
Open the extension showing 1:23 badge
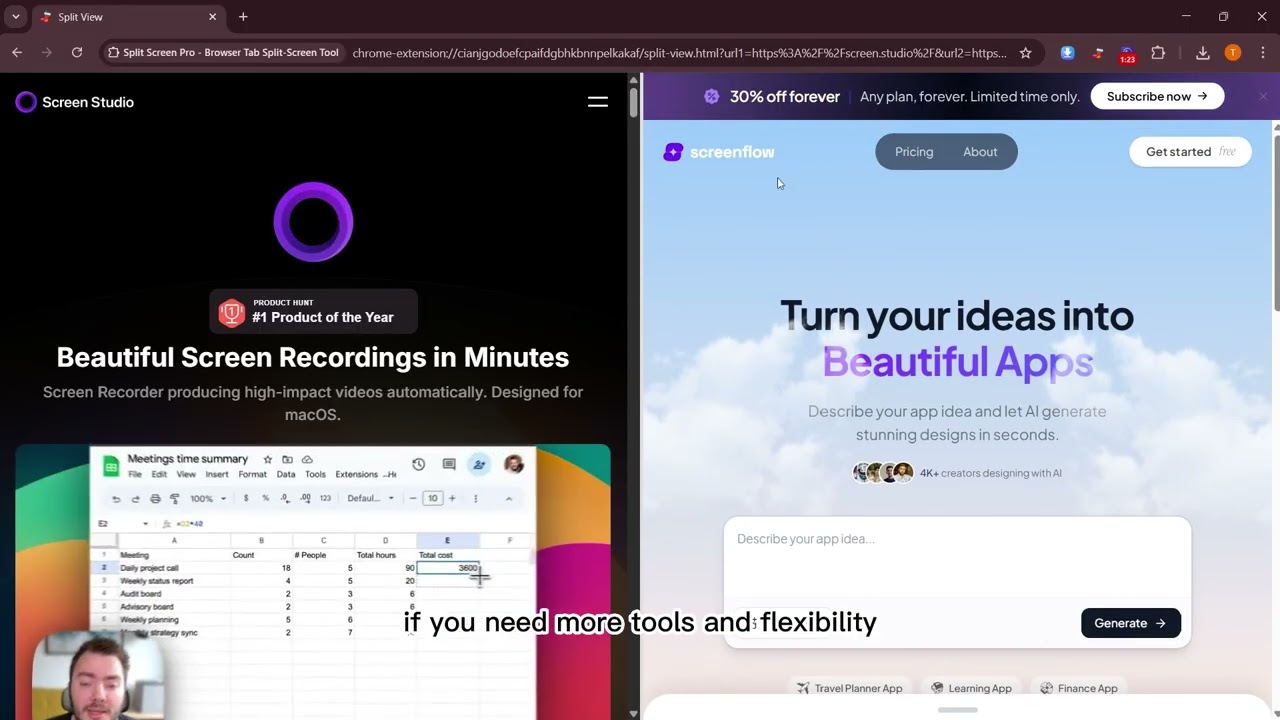pyautogui.click(x=1127, y=54)
